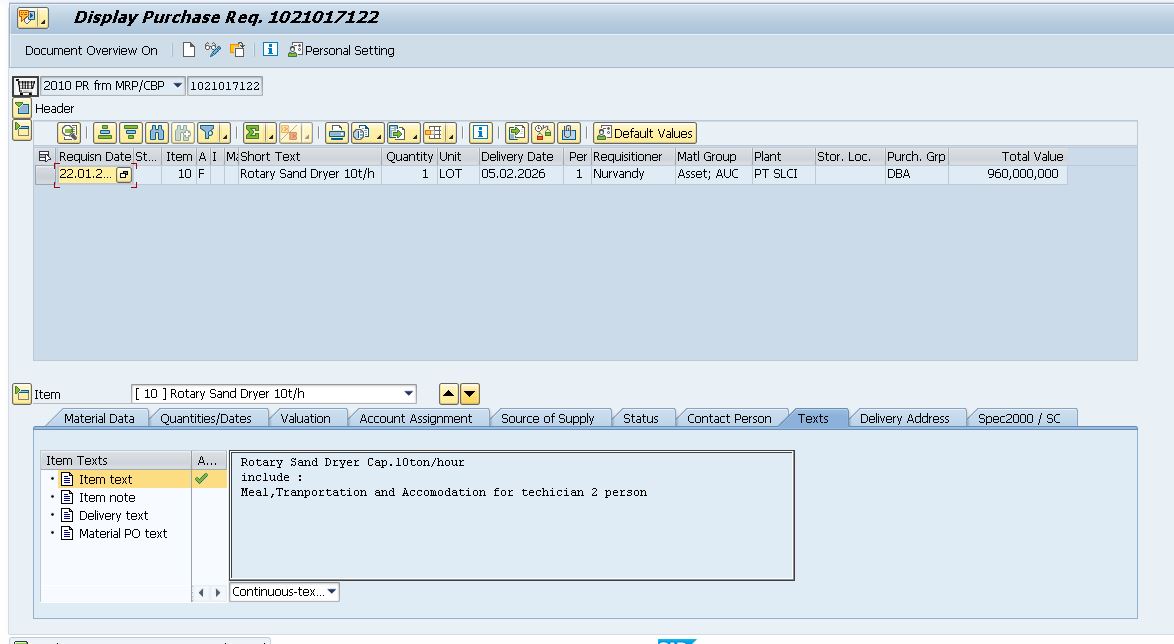Collapse the Header section toggle
Viewport: 1174px width, 644px height.
pos(22,108)
